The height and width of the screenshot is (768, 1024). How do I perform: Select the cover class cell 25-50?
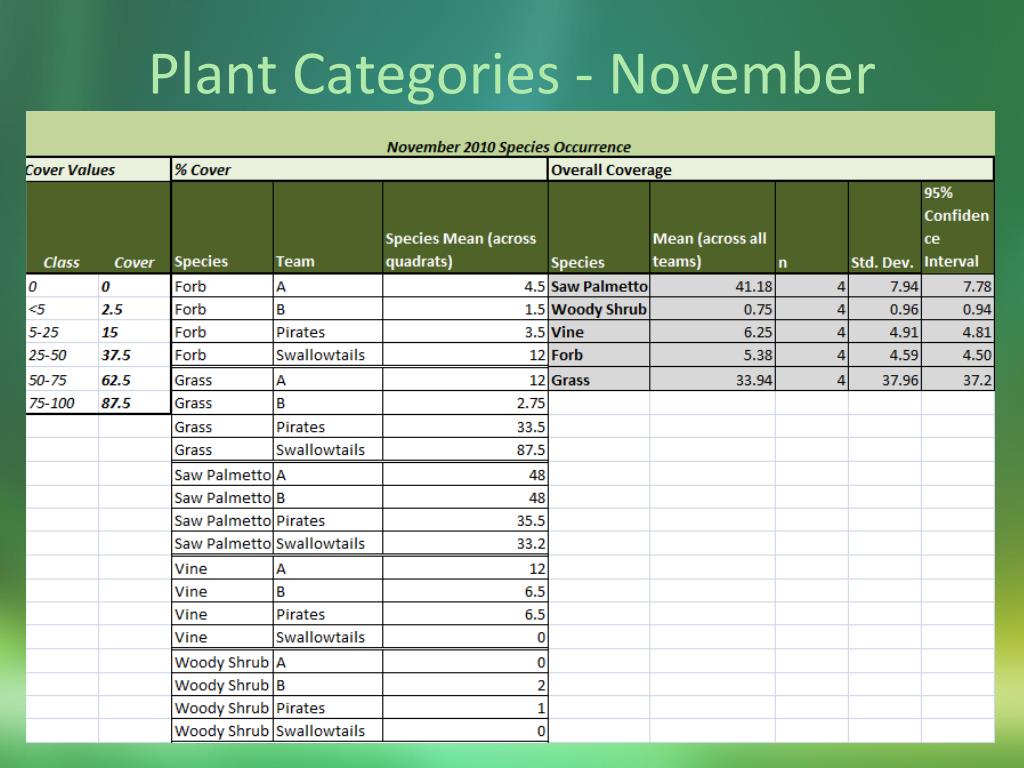(x=62, y=355)
